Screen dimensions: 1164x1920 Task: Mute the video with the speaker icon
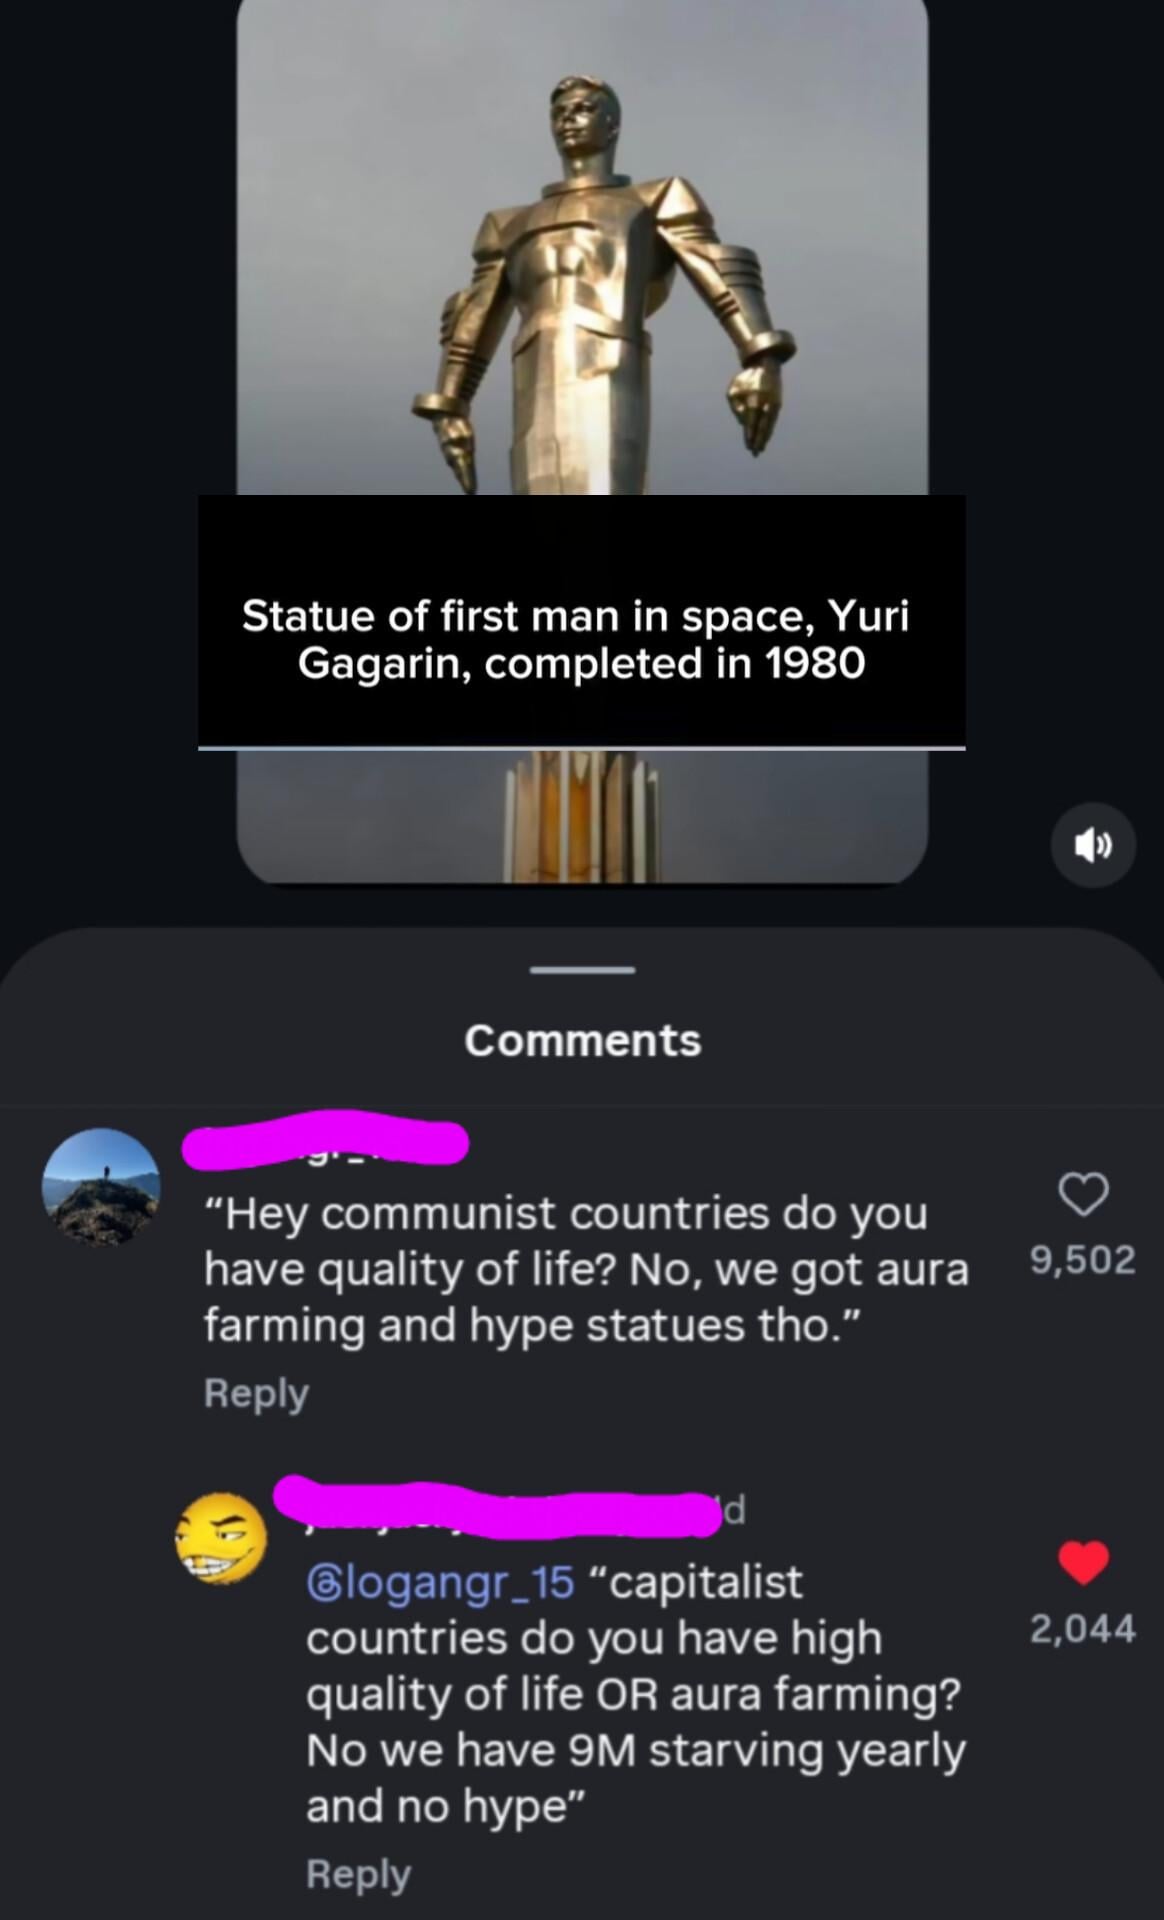(x=1093, y=846)
